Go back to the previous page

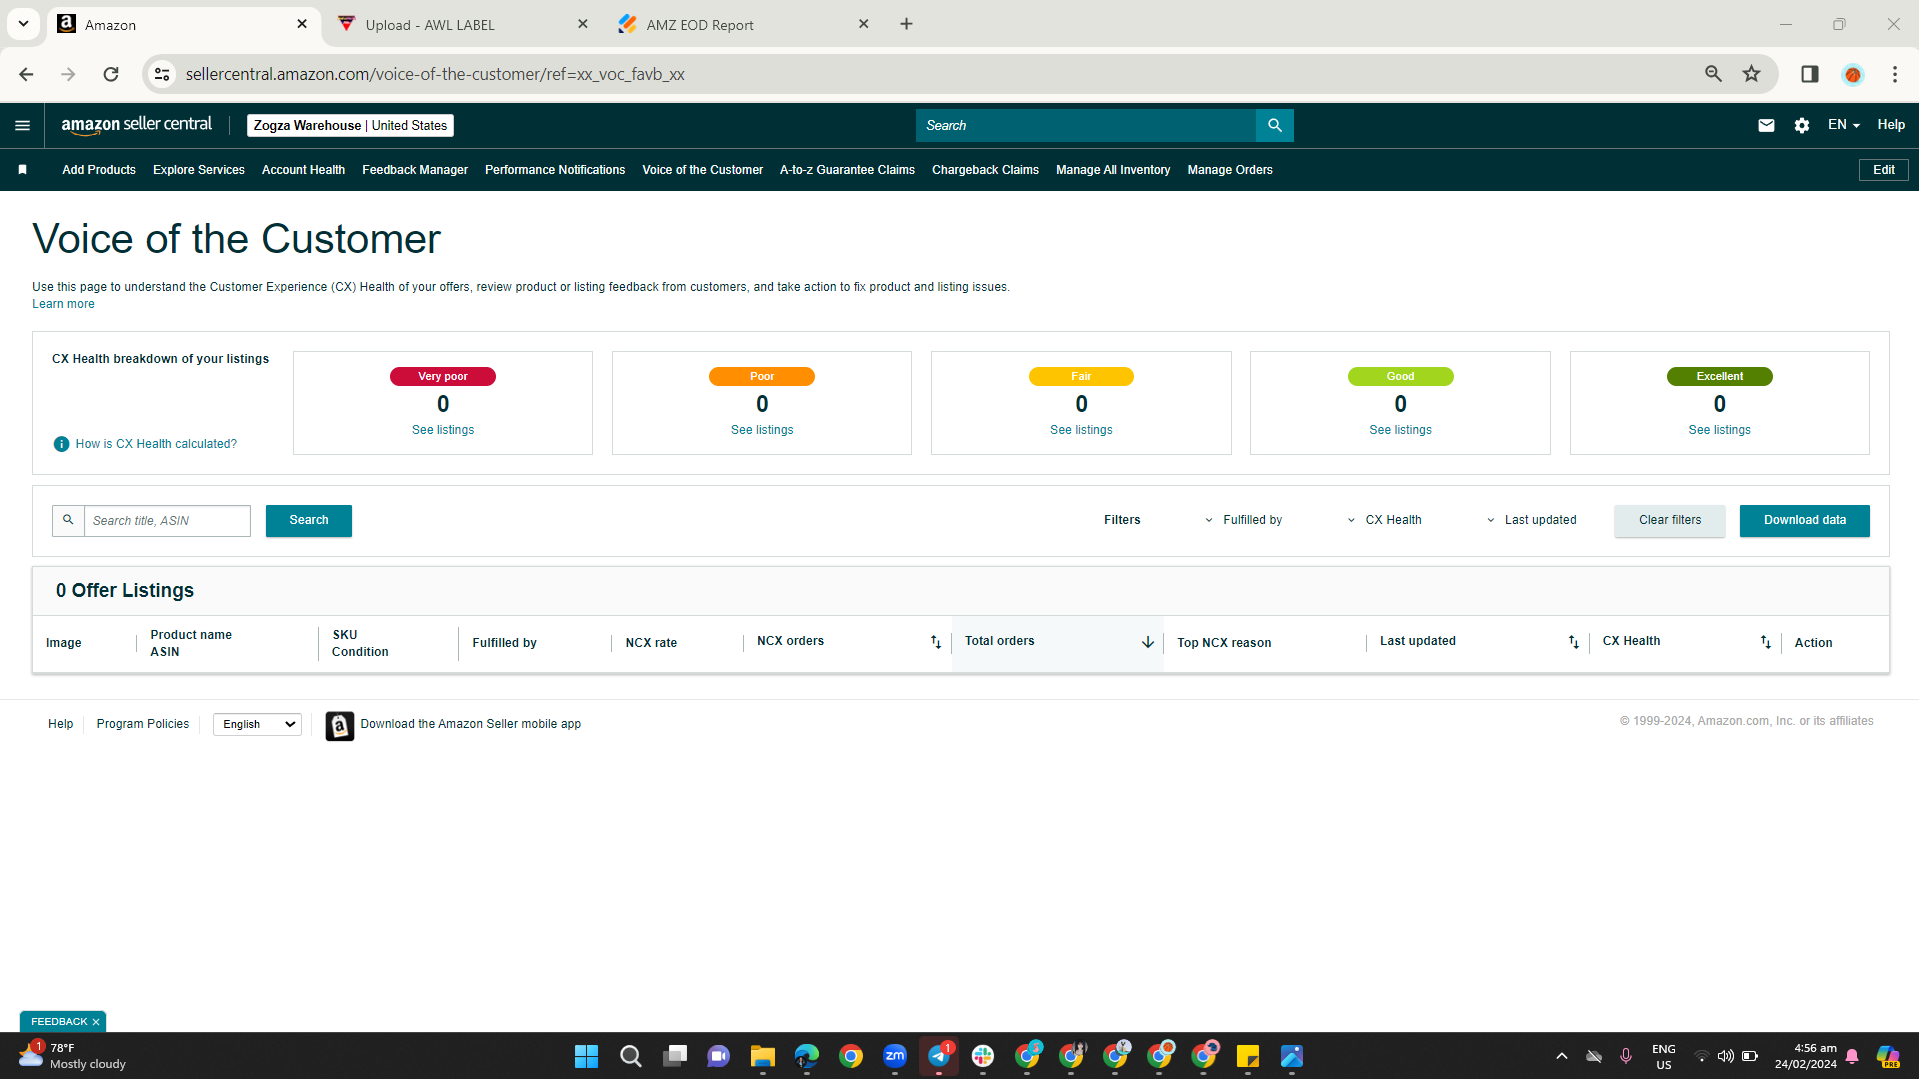[26, 74]
